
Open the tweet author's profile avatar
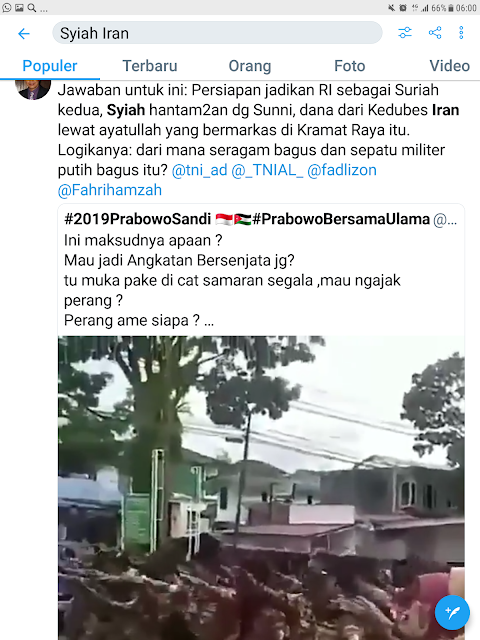33,89
